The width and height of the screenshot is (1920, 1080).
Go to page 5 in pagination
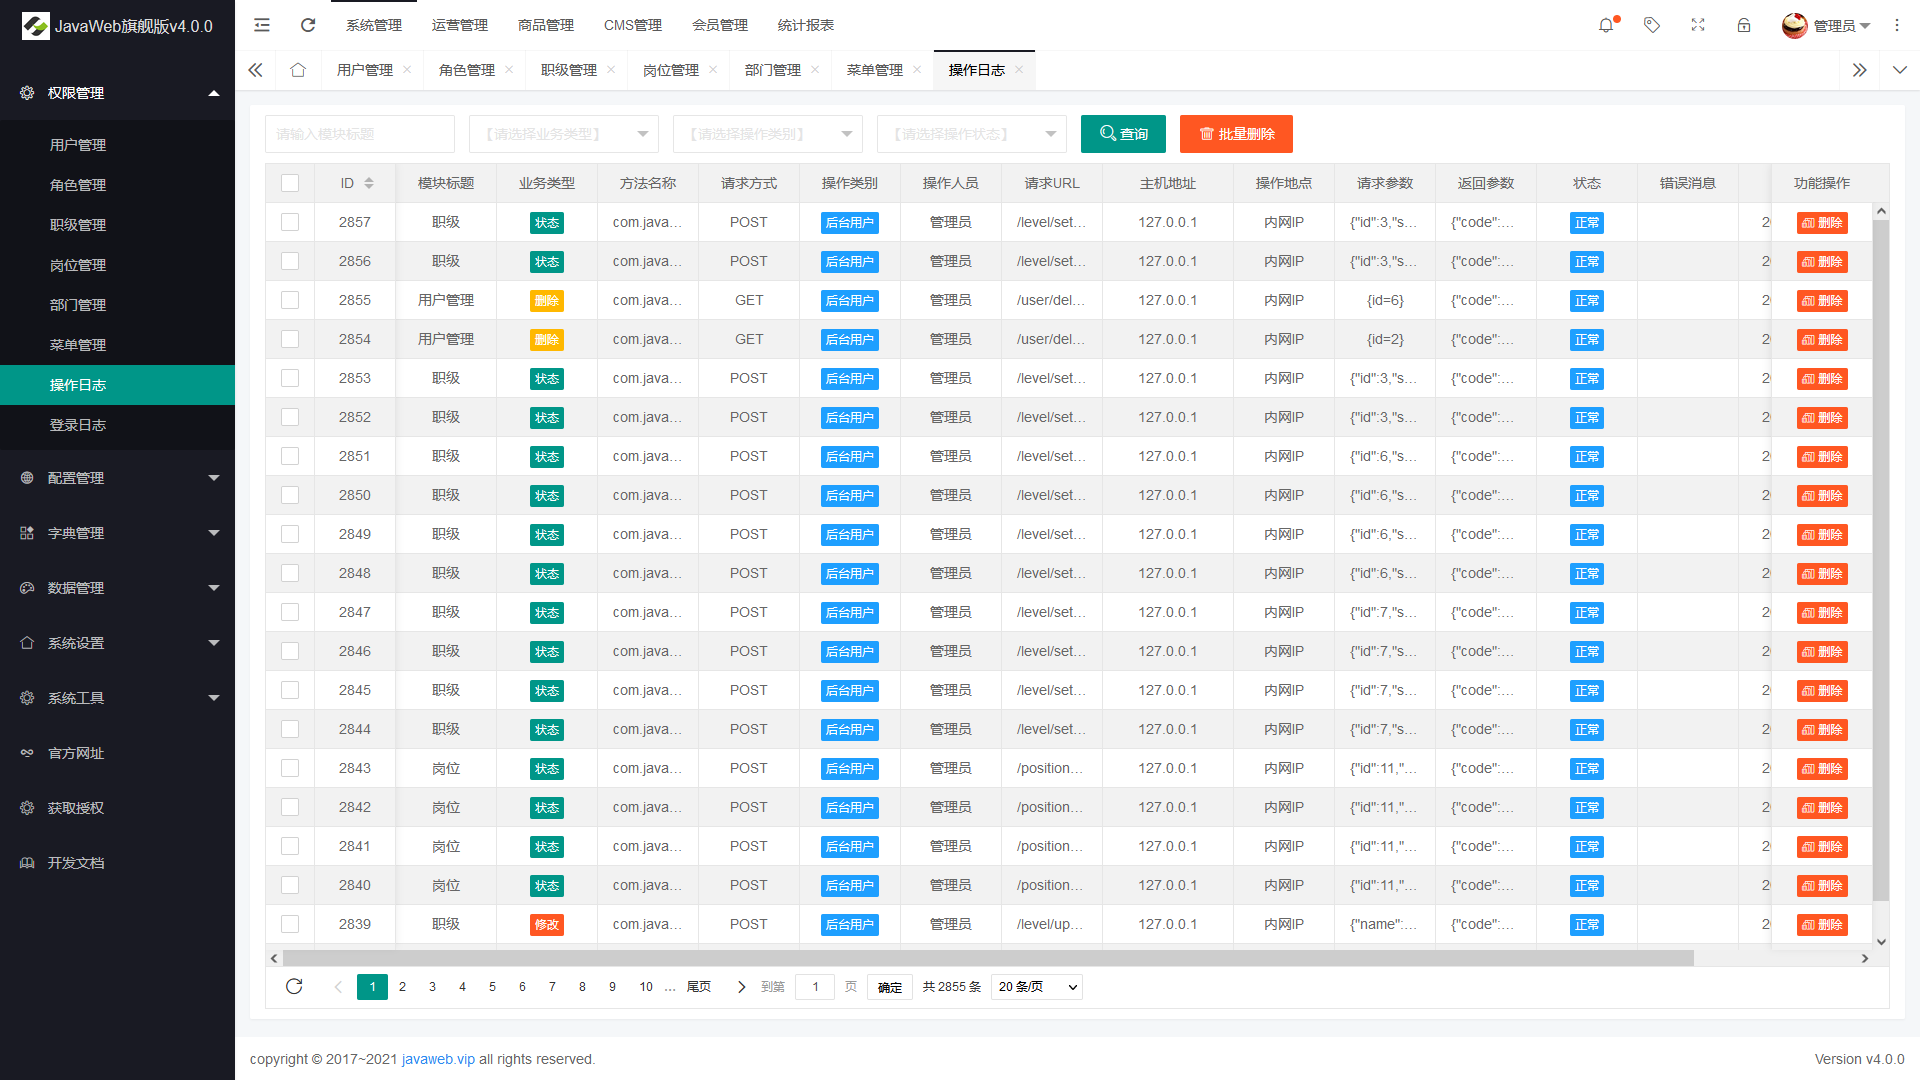click(x=492, y=987)
